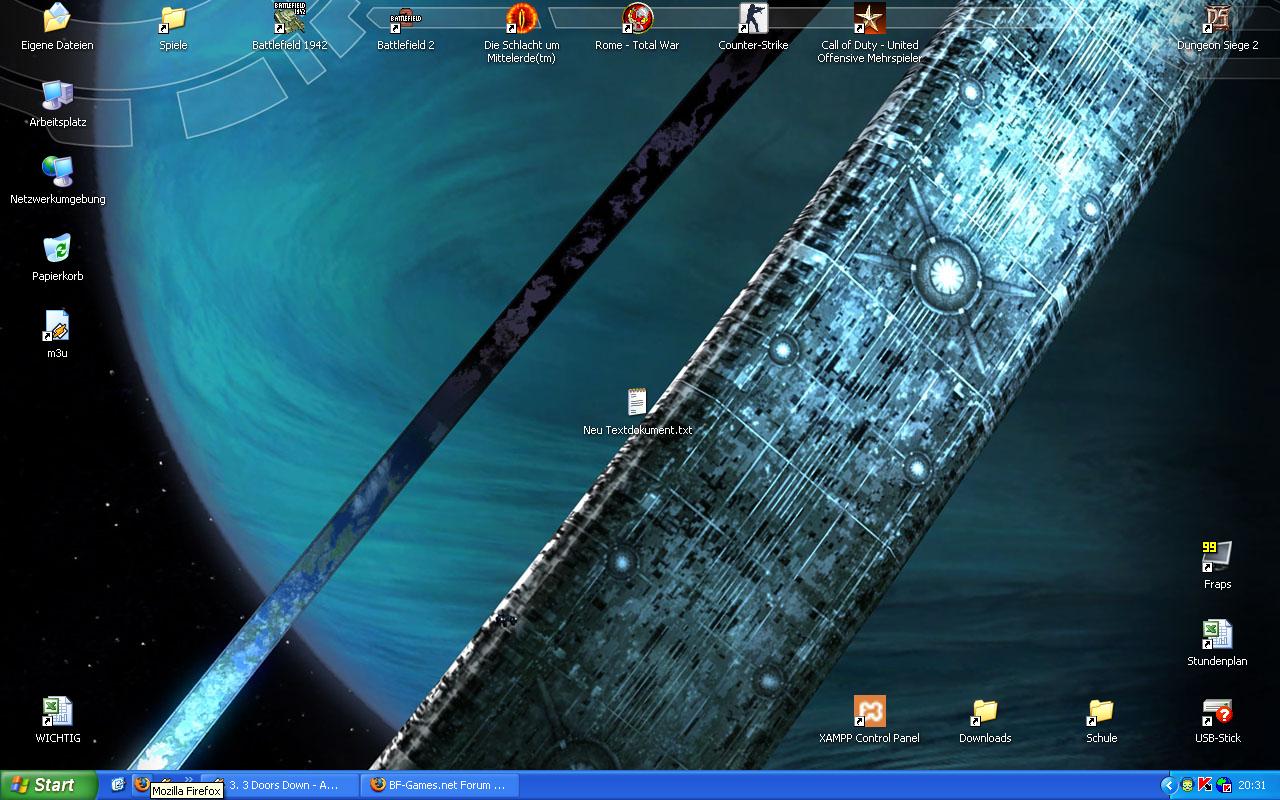Select Call of Duty United Offensive icon
Viewport: 1280px width, 800px height.
869,19
